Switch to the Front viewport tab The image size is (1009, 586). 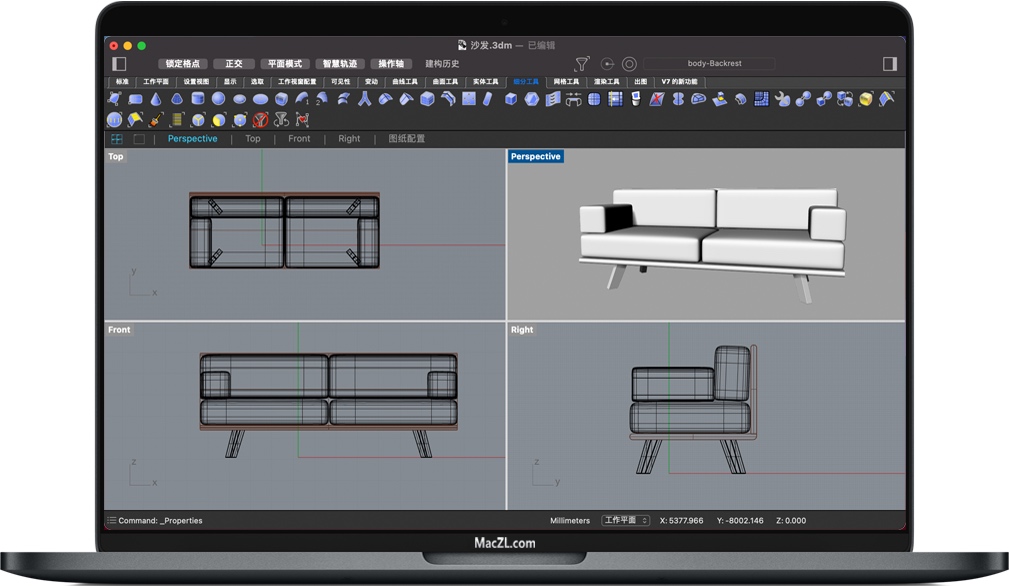[299, 139]
